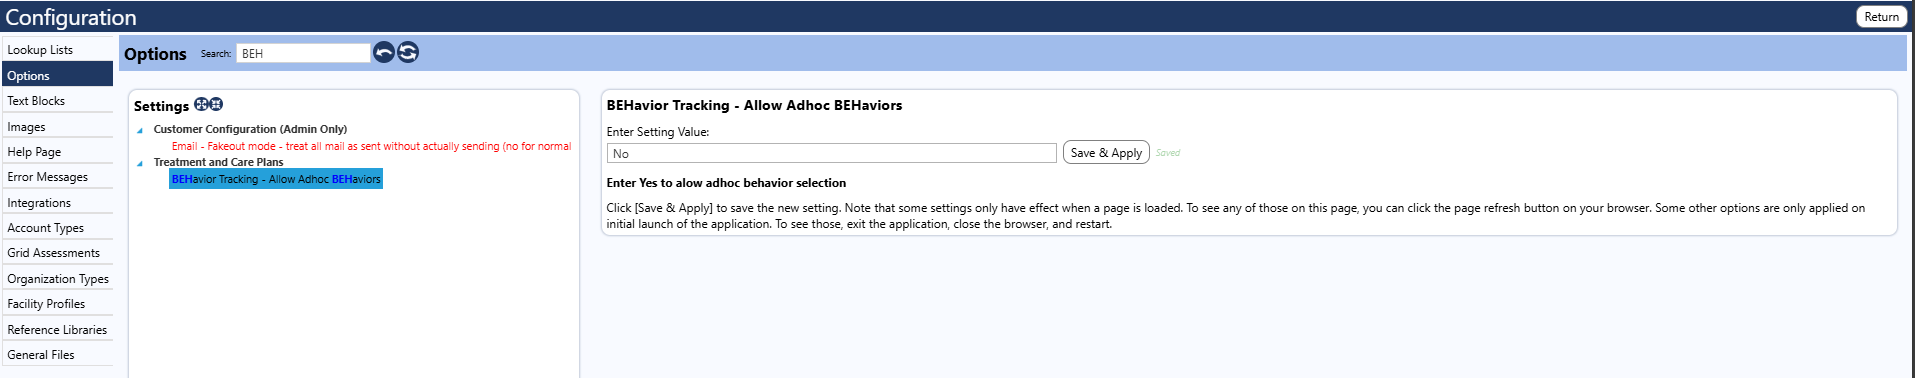Click the 'Enter Setting Value:' label
1915x378 pixels.
[x=658, y=132]
